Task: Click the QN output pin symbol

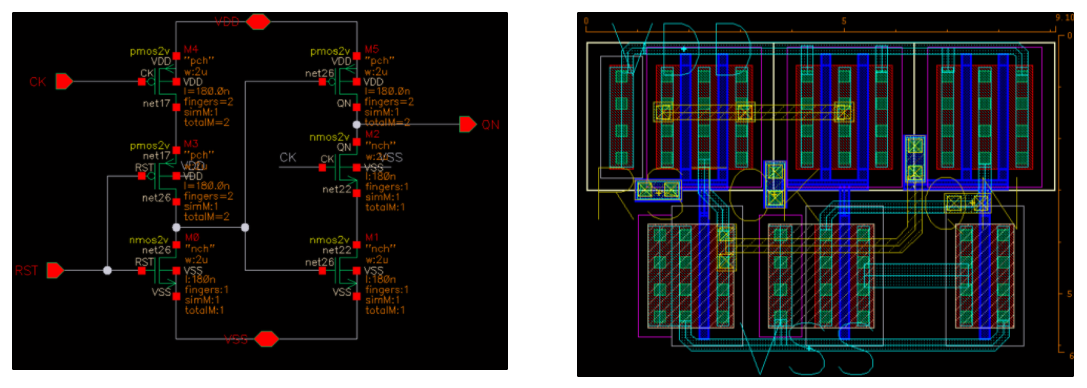Action: [x=468, y=125]
